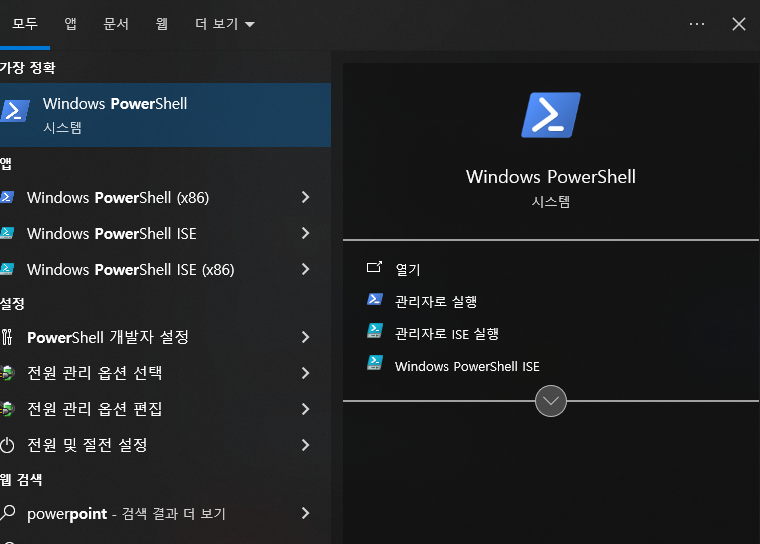The height and width of the screenshot is (544, 760).
Task: Click 열기 to open PowerShell
Action: pos(408,270)
